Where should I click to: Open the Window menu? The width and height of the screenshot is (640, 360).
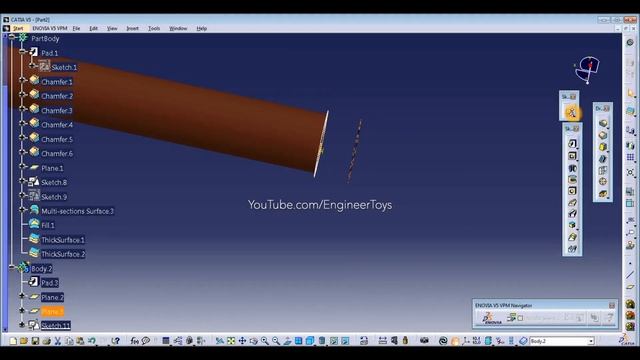[x=178, y=29]
